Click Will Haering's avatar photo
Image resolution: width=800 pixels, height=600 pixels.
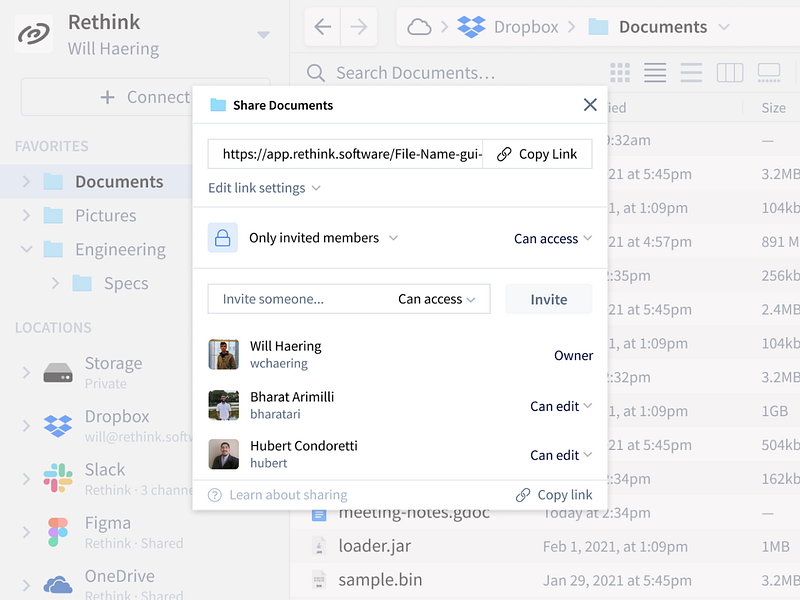tap(223, 354)
